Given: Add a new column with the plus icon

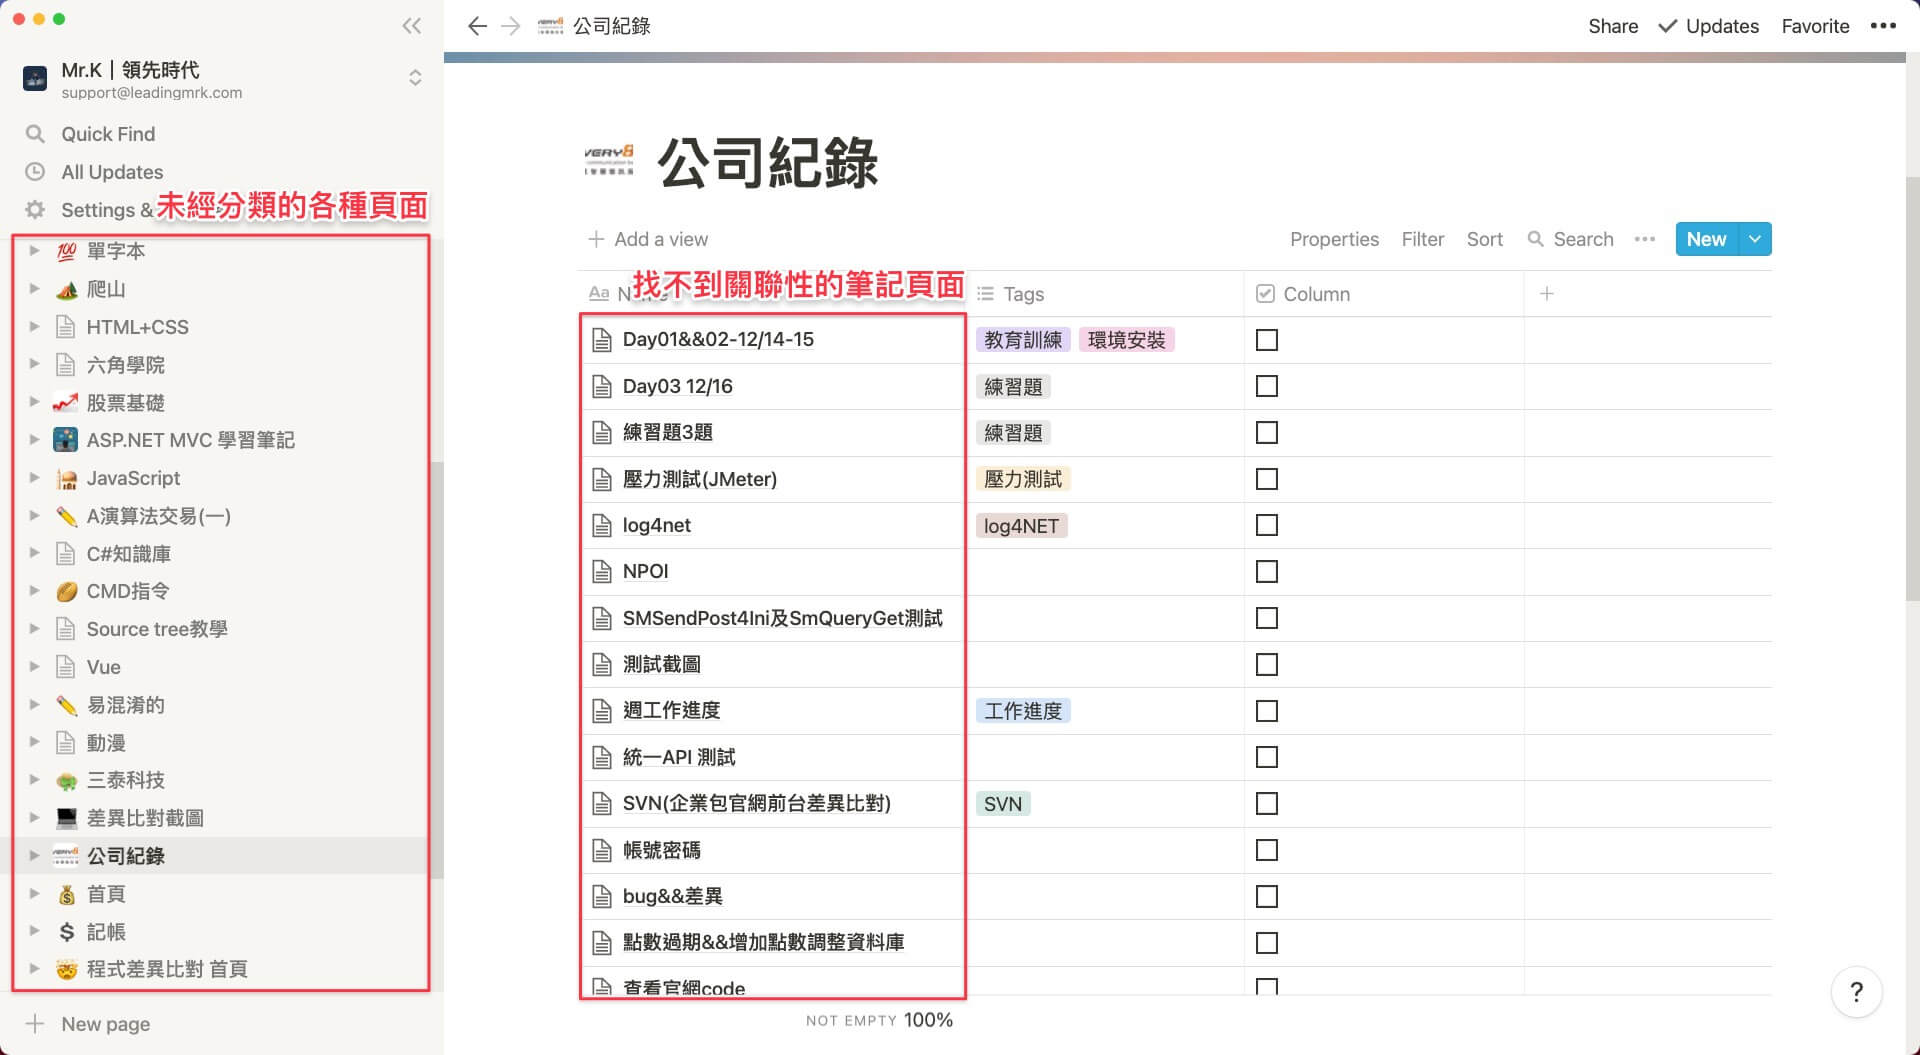Looking at the screenshot, I should (x=1546, y=293).
